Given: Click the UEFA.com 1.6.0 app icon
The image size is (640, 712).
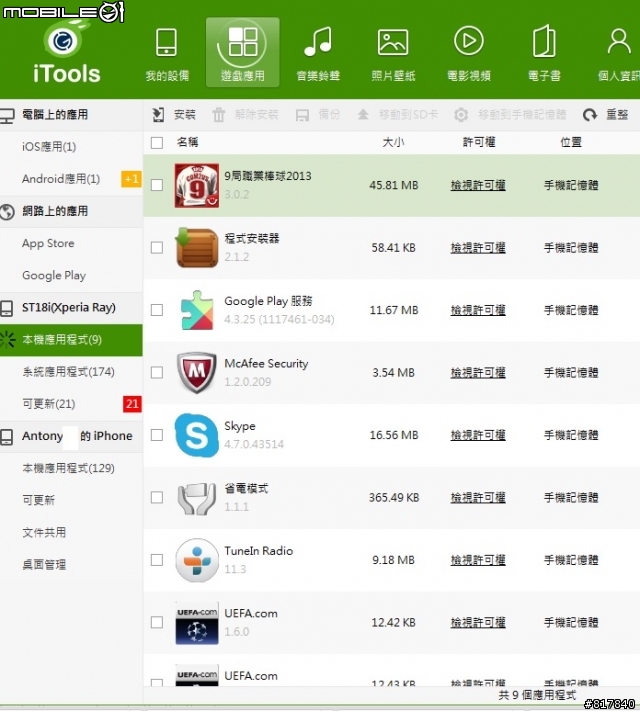Looking at the screenshot, I should click(197, 623).
